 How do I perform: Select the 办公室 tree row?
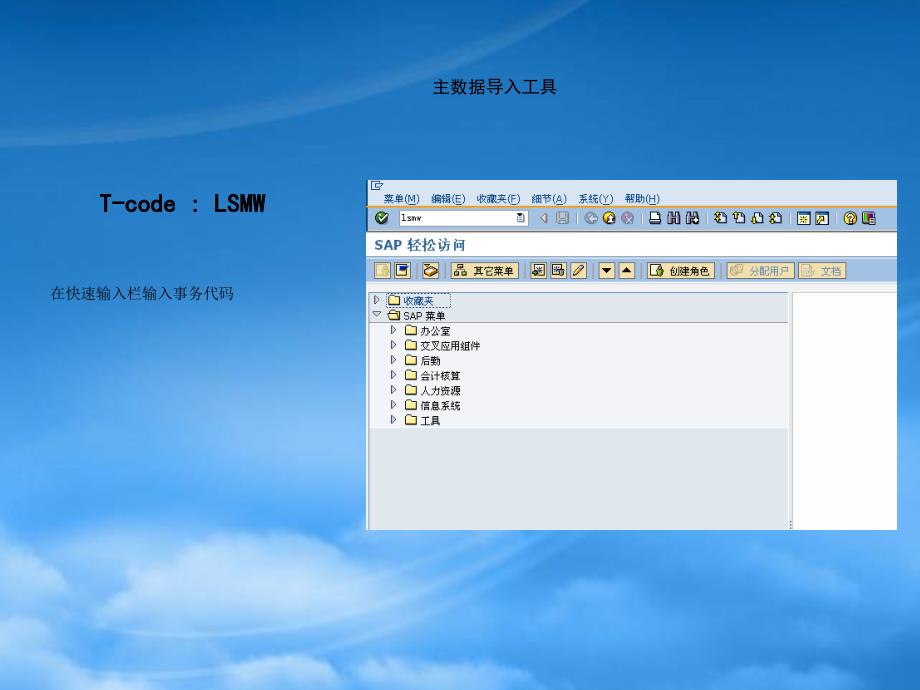click(427, 331)
